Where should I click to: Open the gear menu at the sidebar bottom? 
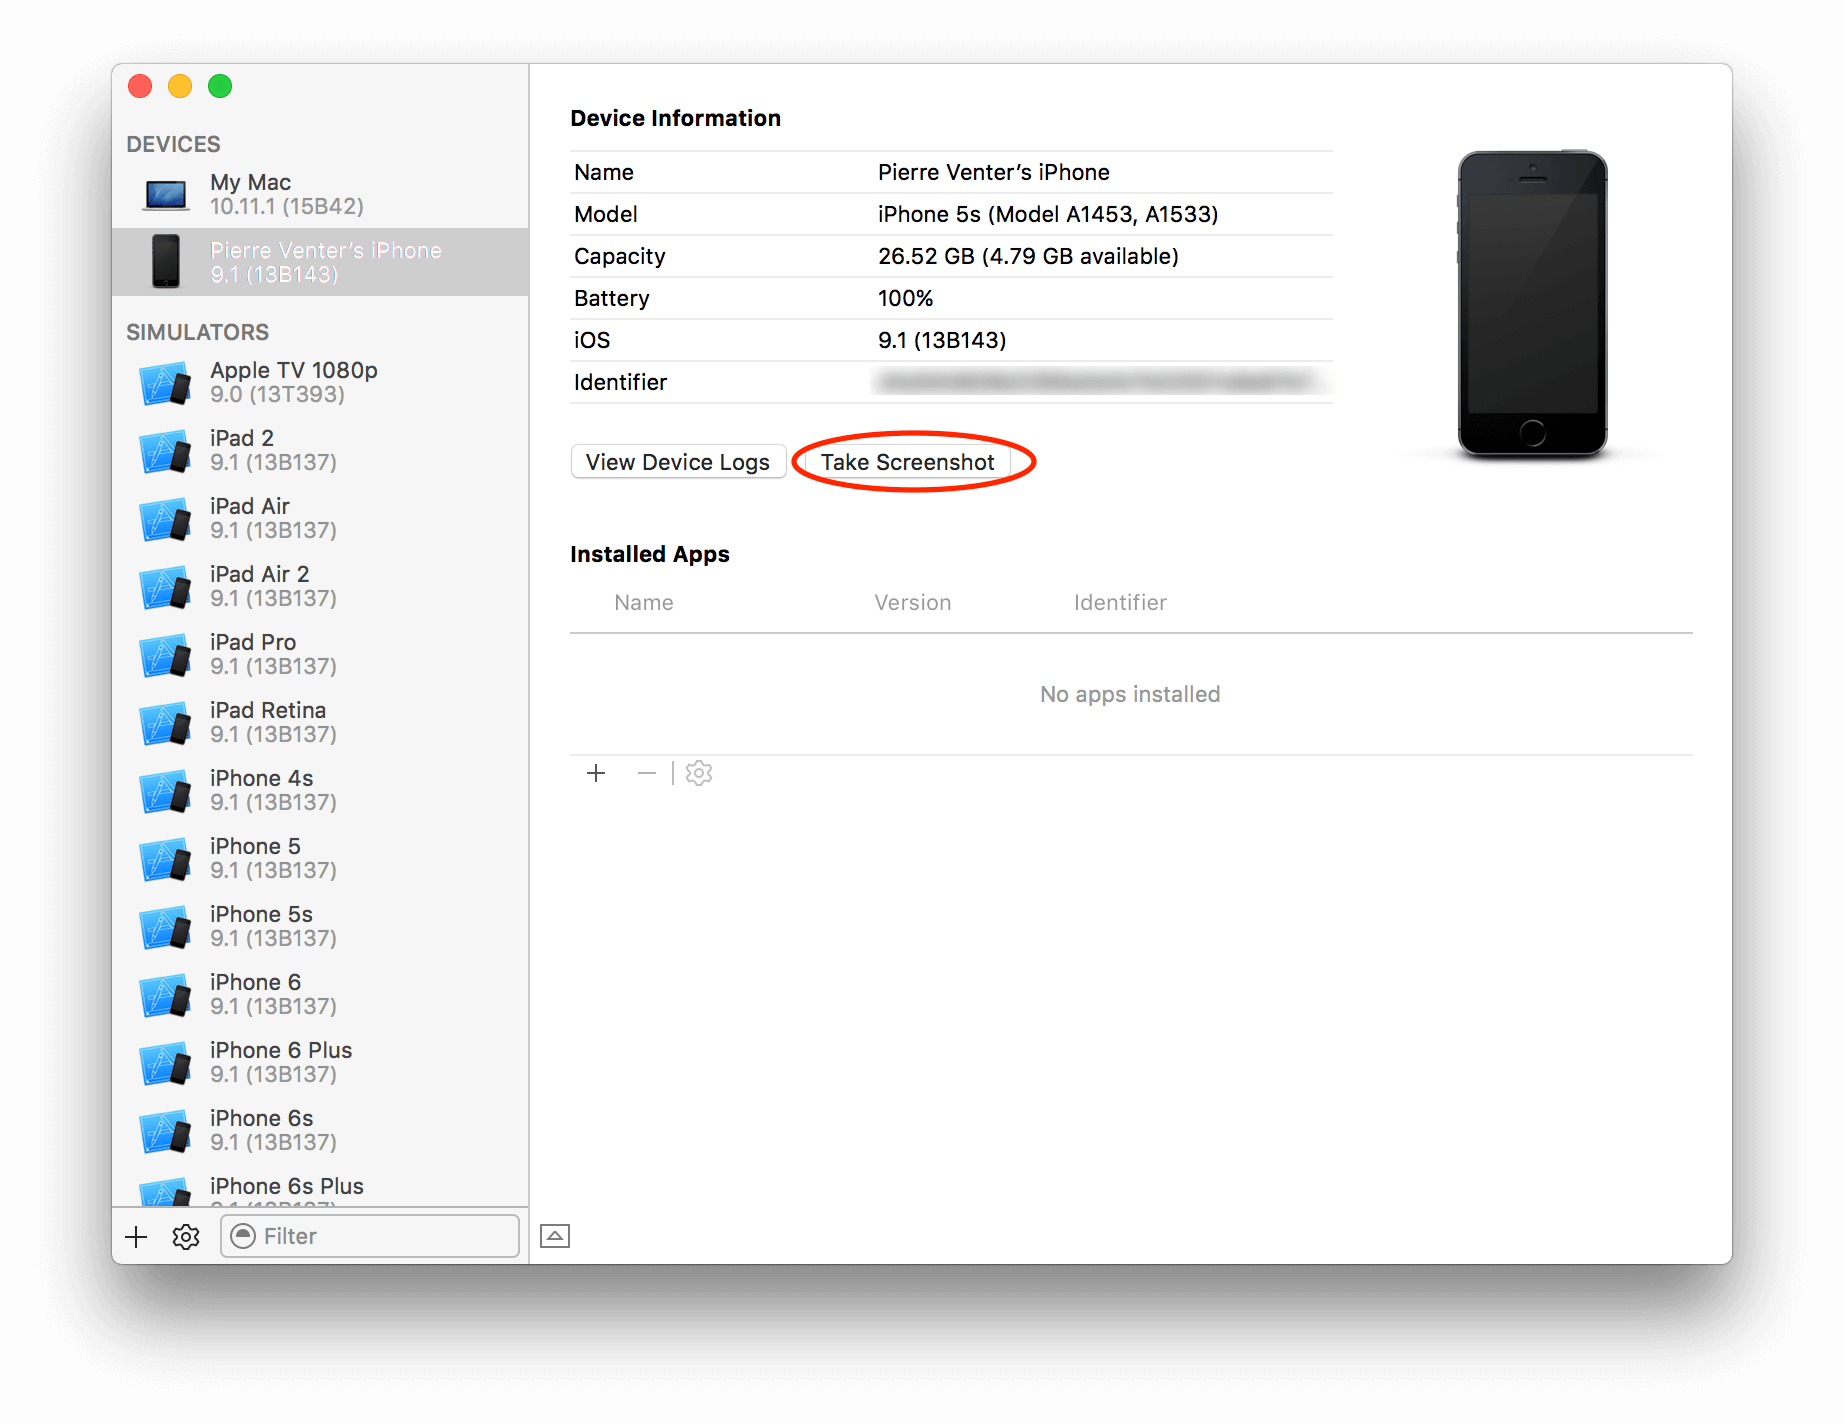(x=185, y=1236)
